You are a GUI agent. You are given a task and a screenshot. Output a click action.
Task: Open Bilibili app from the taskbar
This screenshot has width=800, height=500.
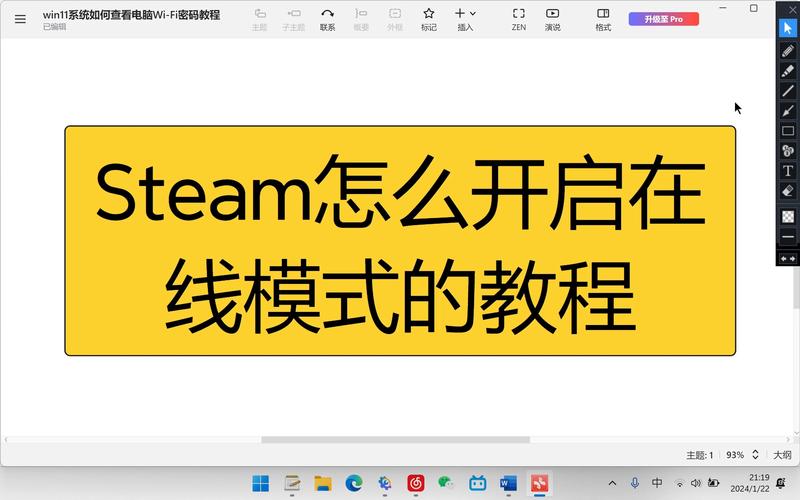coord(478,483)
